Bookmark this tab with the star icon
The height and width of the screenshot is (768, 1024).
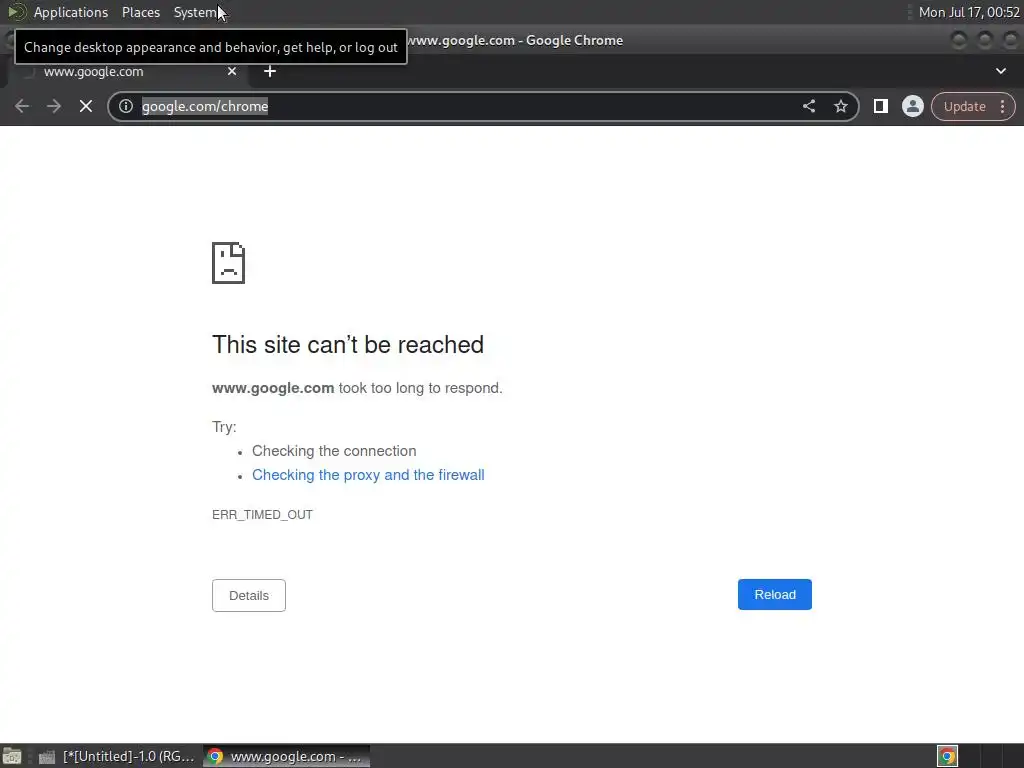840,106
